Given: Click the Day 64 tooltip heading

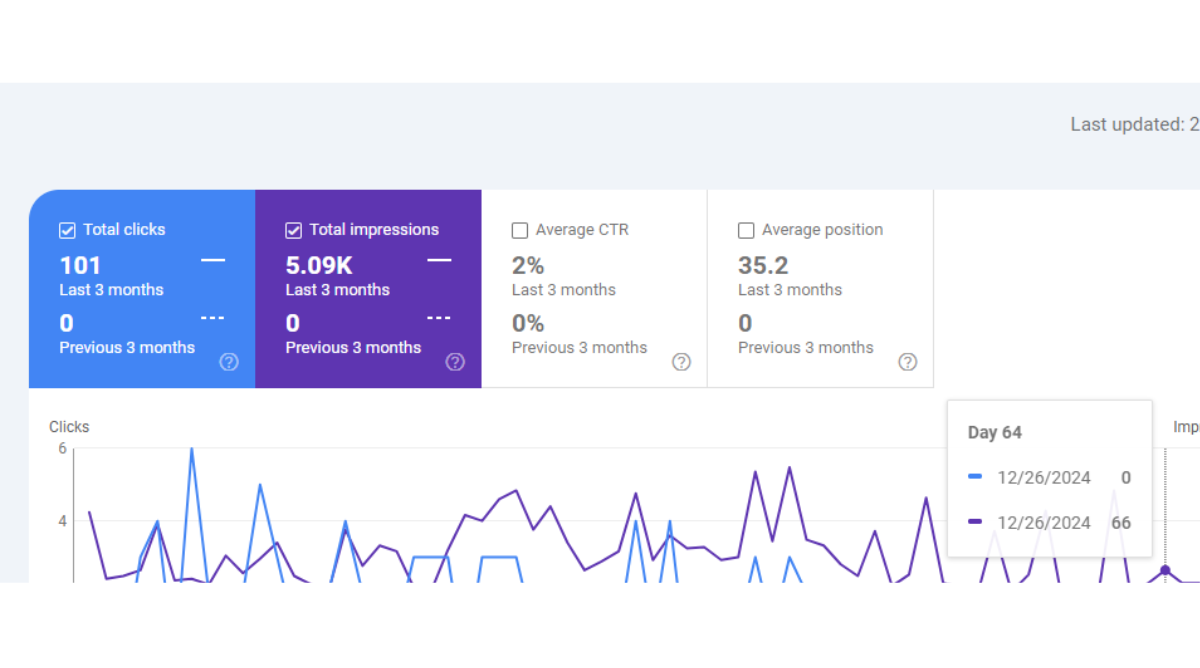Looking at the screenshot, I should tap(995, 433).
